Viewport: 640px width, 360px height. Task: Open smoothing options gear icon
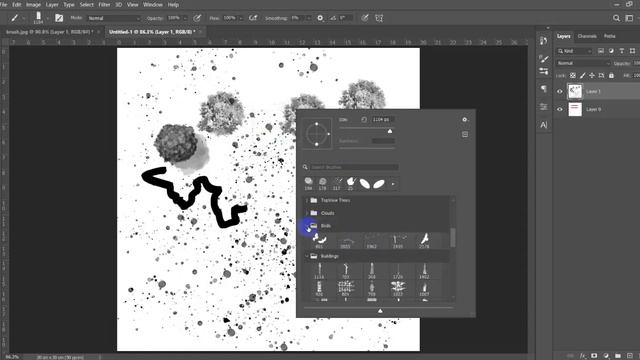(x=320, y=18)
